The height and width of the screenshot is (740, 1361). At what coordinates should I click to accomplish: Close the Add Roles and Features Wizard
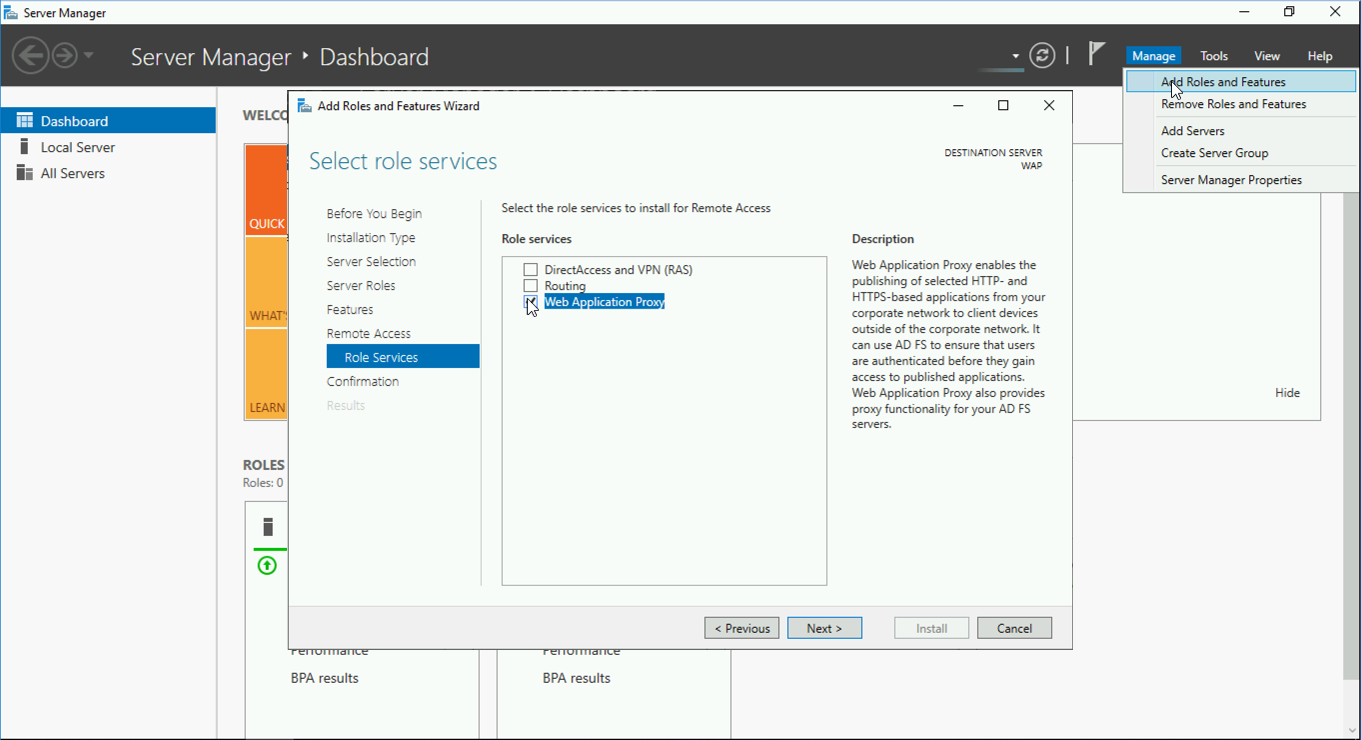pos(1049,106)
